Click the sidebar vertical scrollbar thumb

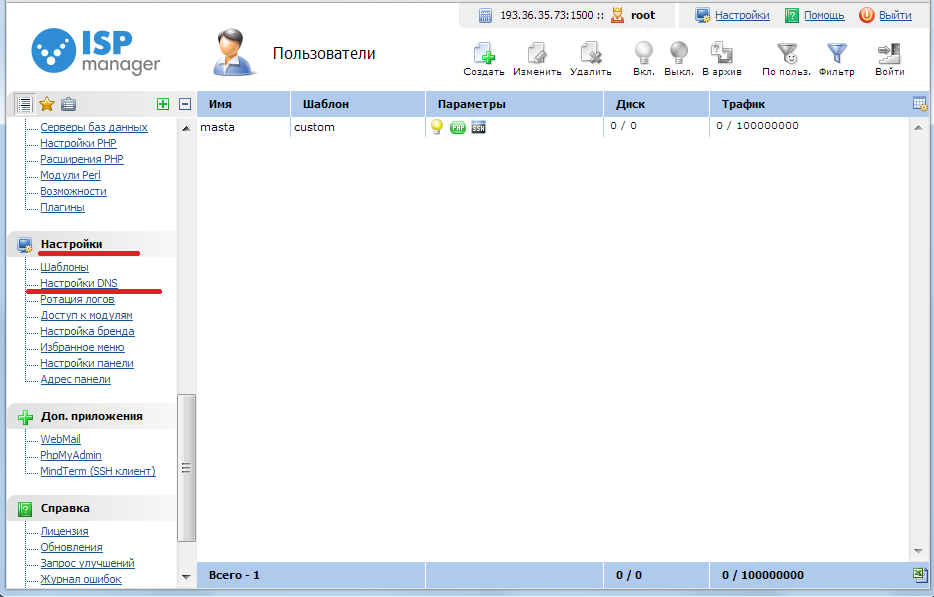(186, 467)
